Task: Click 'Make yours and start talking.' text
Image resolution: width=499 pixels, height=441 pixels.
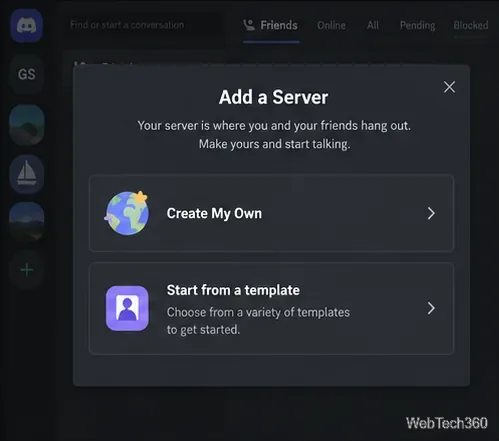Action: coord(274,144)
